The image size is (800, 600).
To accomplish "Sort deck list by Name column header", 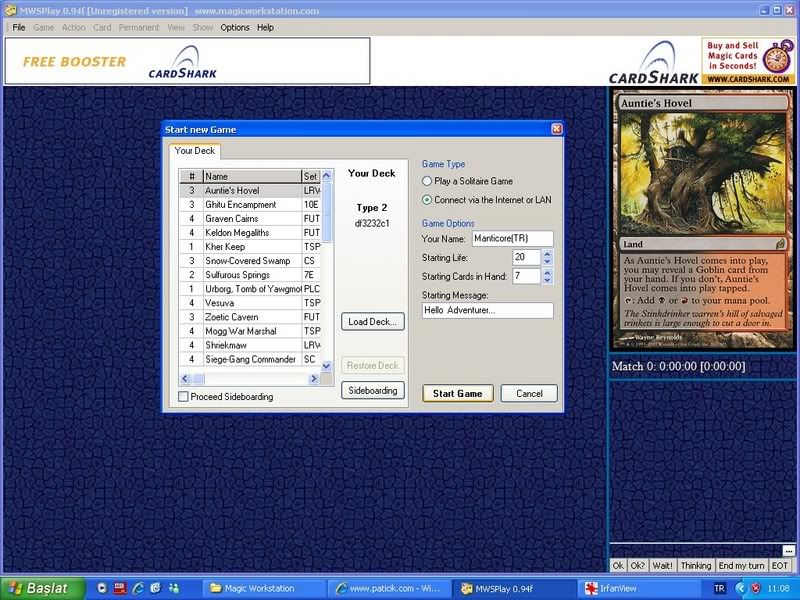I will click(253, 177).
